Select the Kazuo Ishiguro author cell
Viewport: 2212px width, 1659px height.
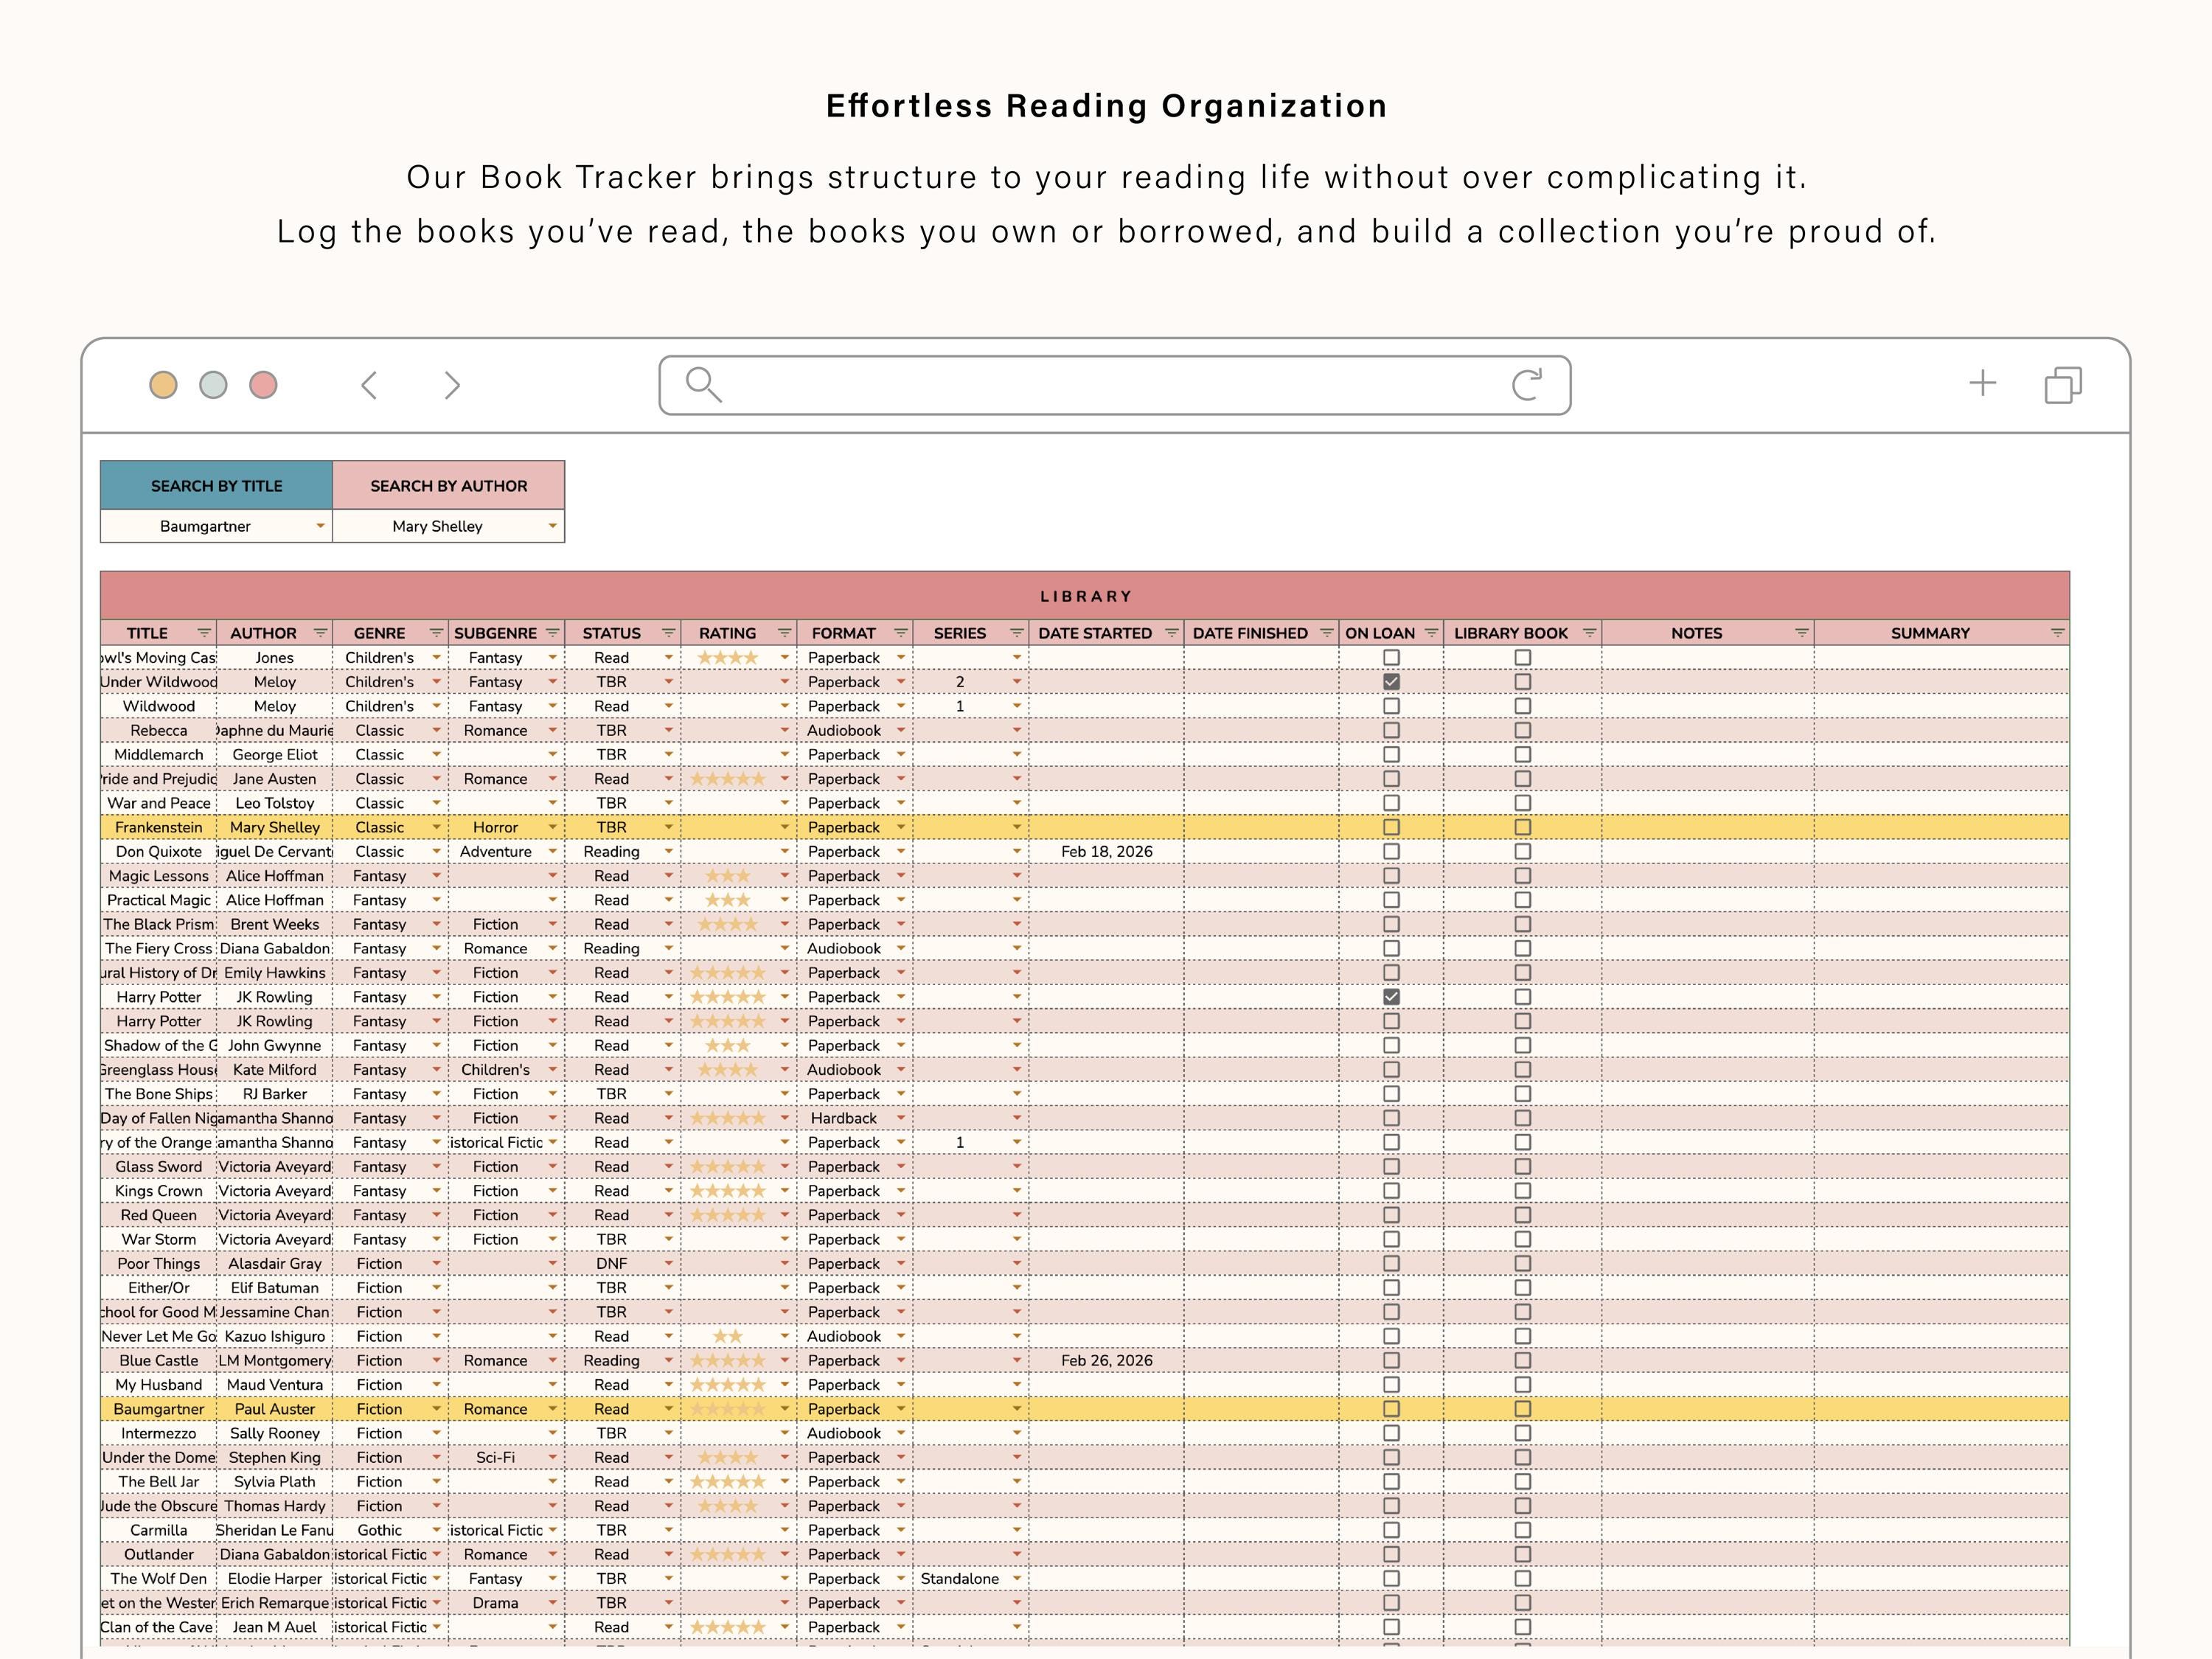(274, 1336)
